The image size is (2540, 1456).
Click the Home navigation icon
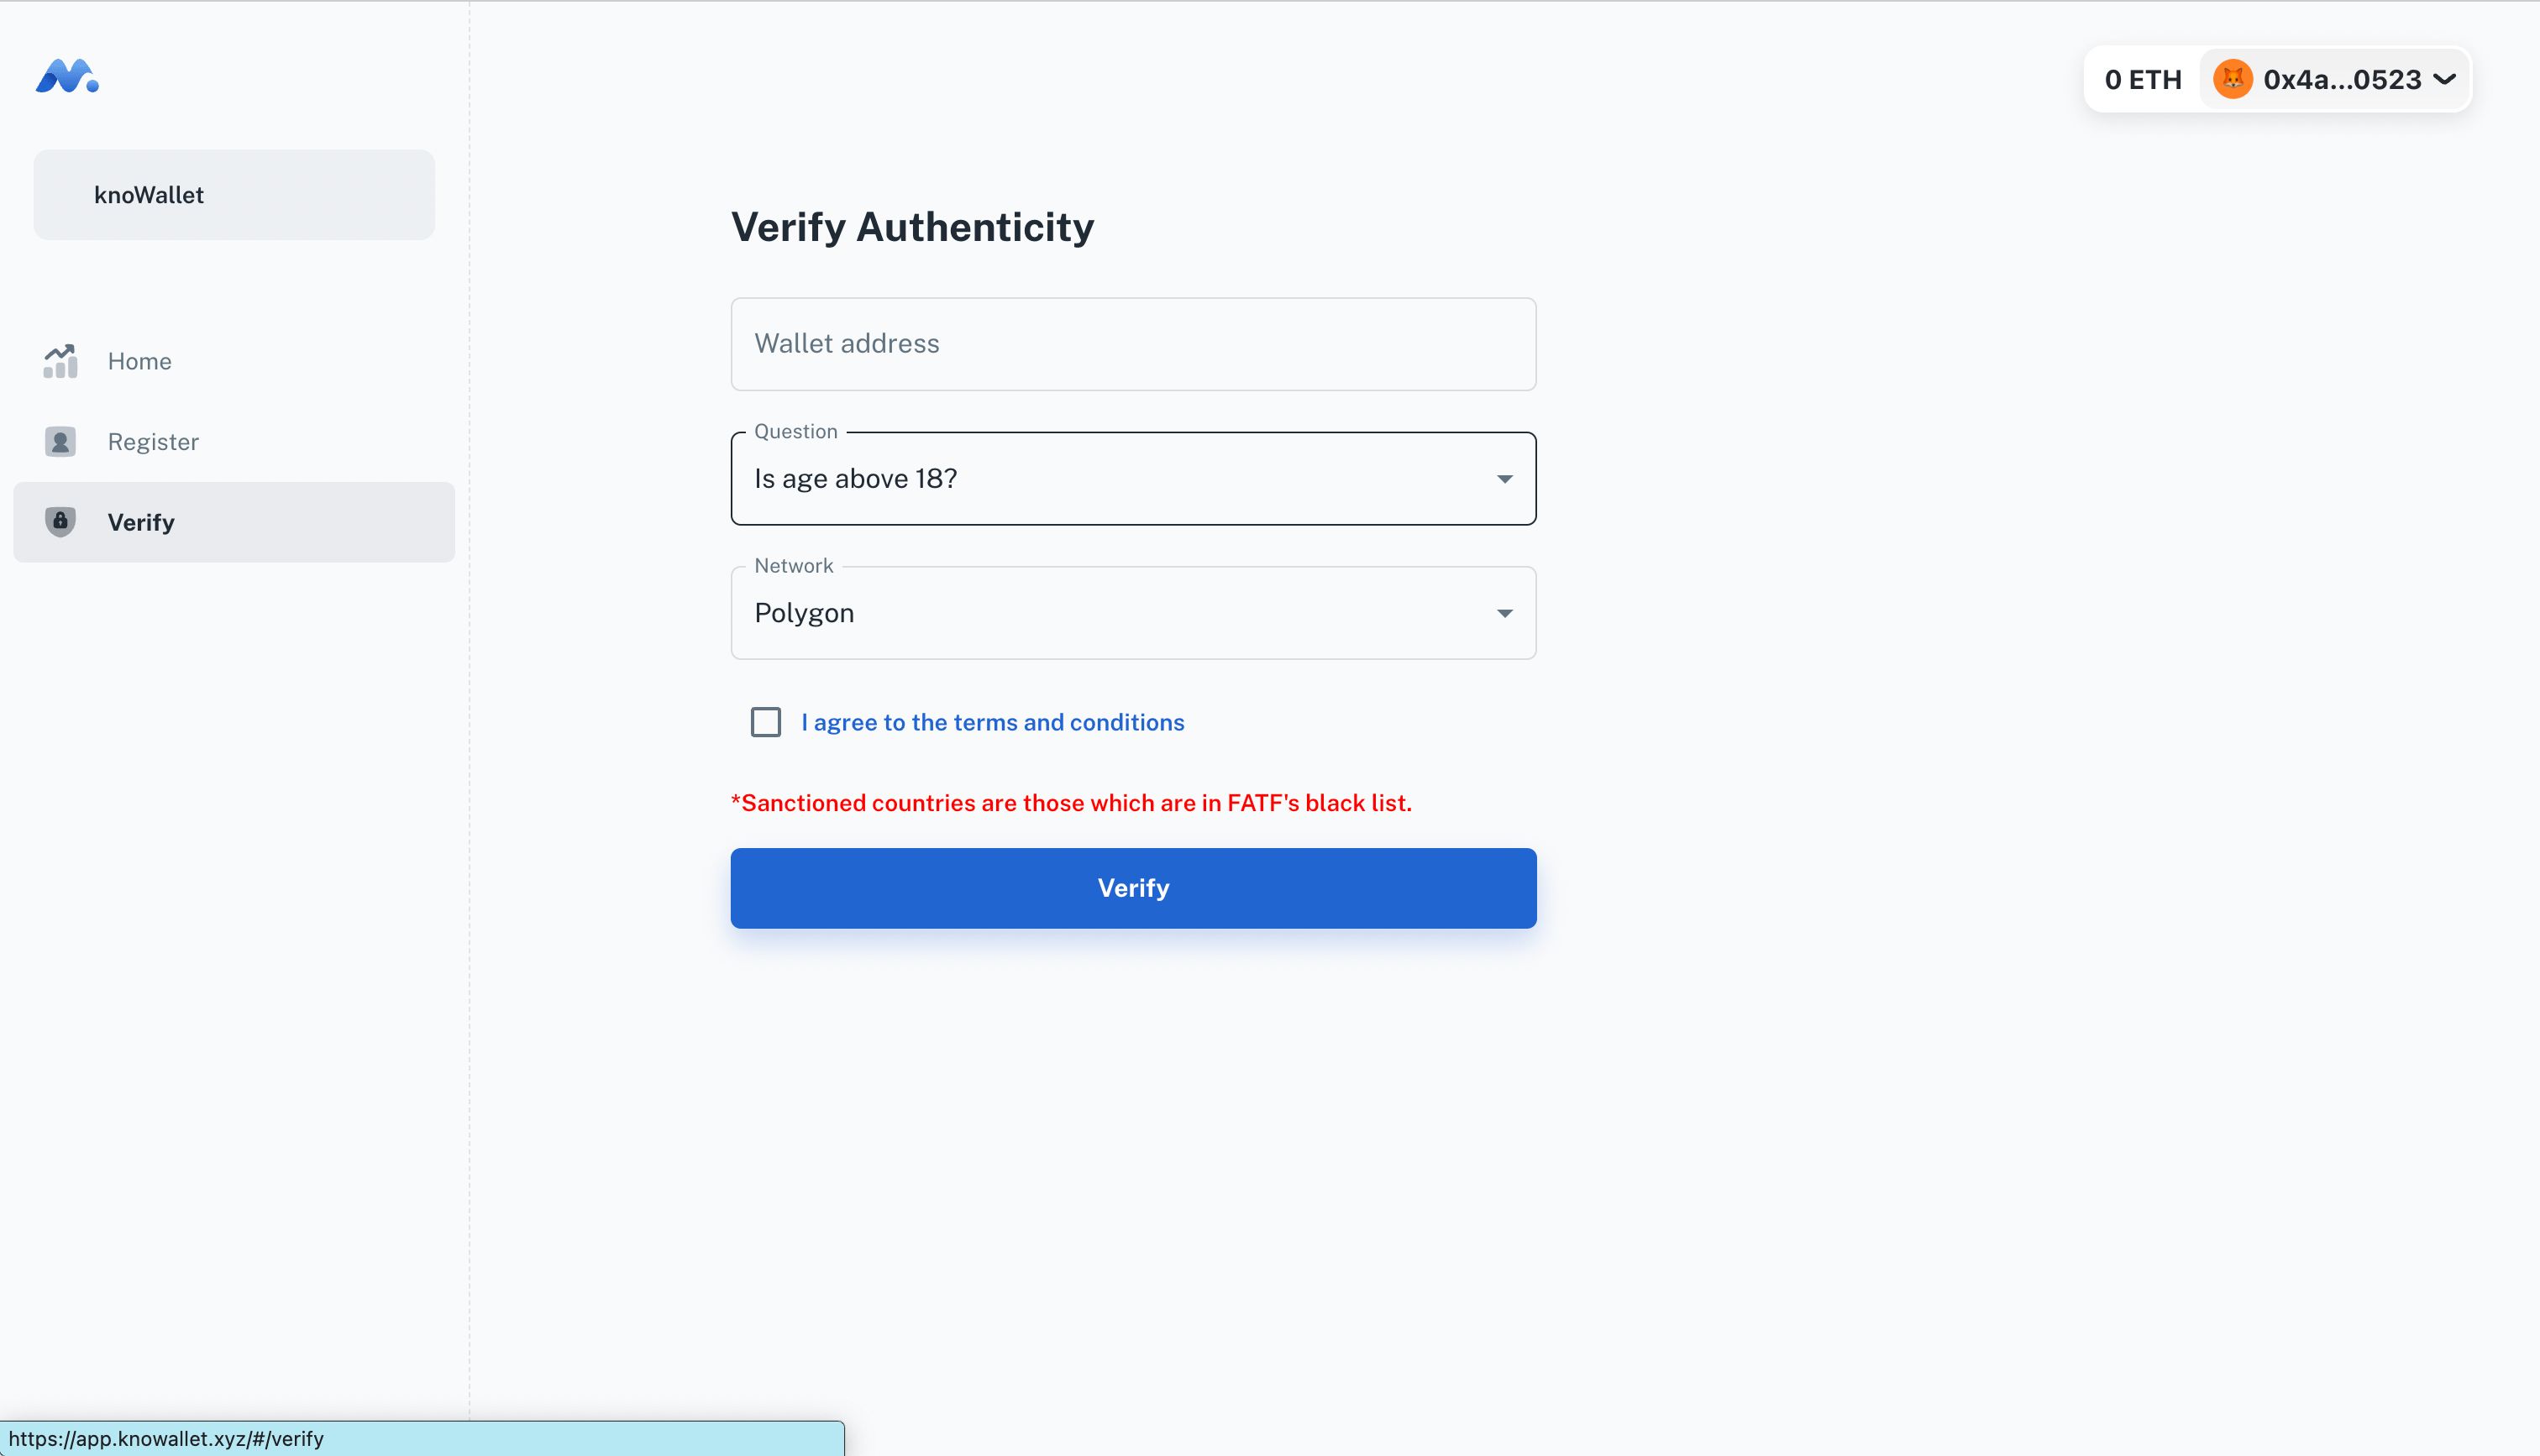61,361
